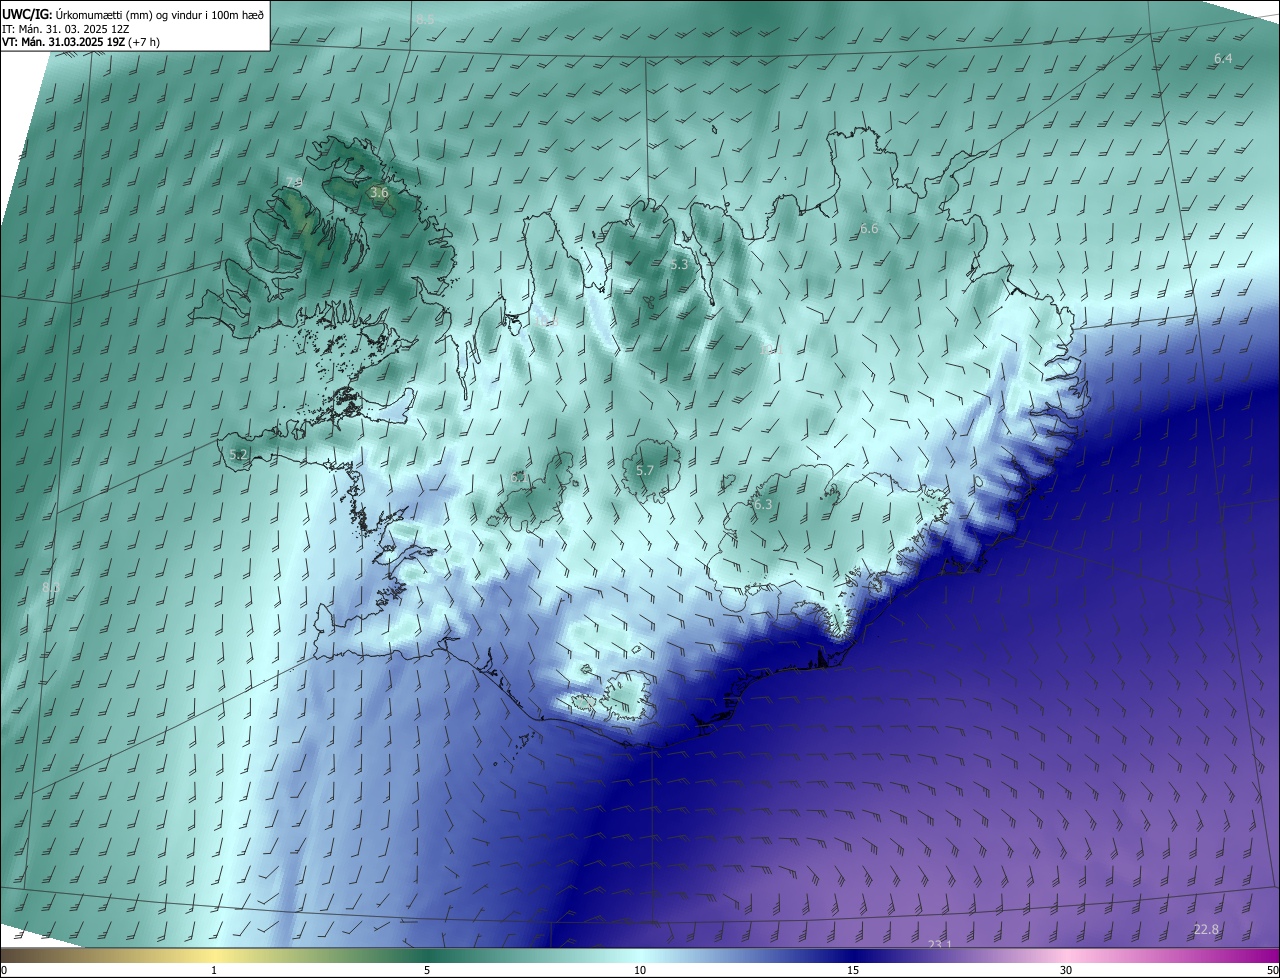Click the 8.0 value label on the map

tap(50, 587)
